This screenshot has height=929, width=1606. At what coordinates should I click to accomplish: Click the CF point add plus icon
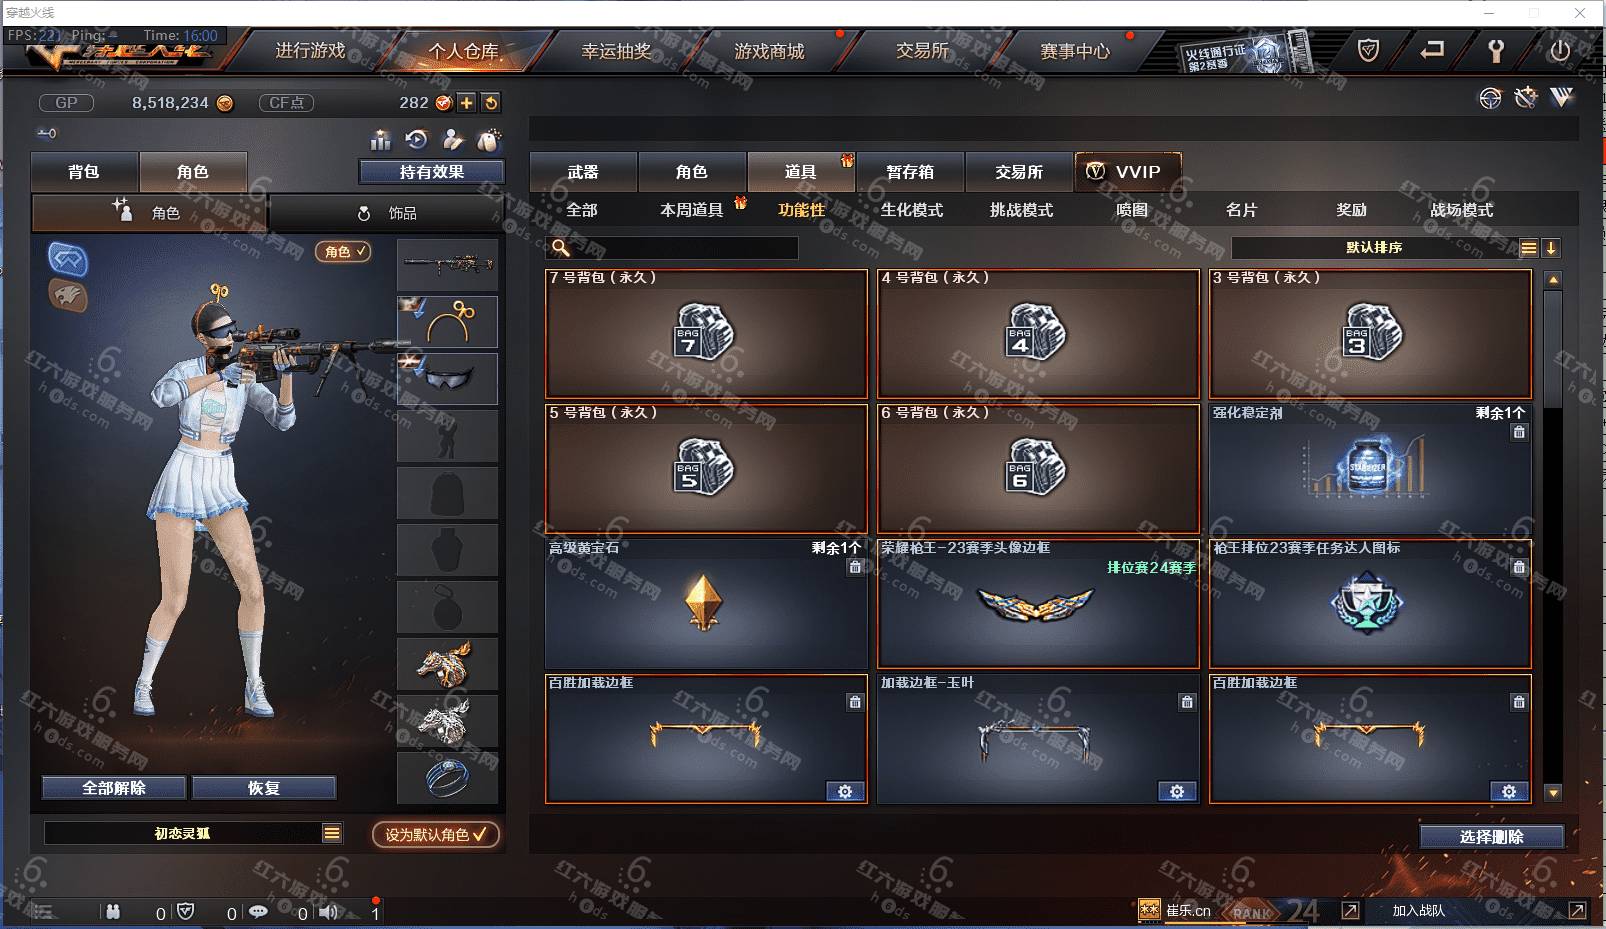(x=467, y=103)
